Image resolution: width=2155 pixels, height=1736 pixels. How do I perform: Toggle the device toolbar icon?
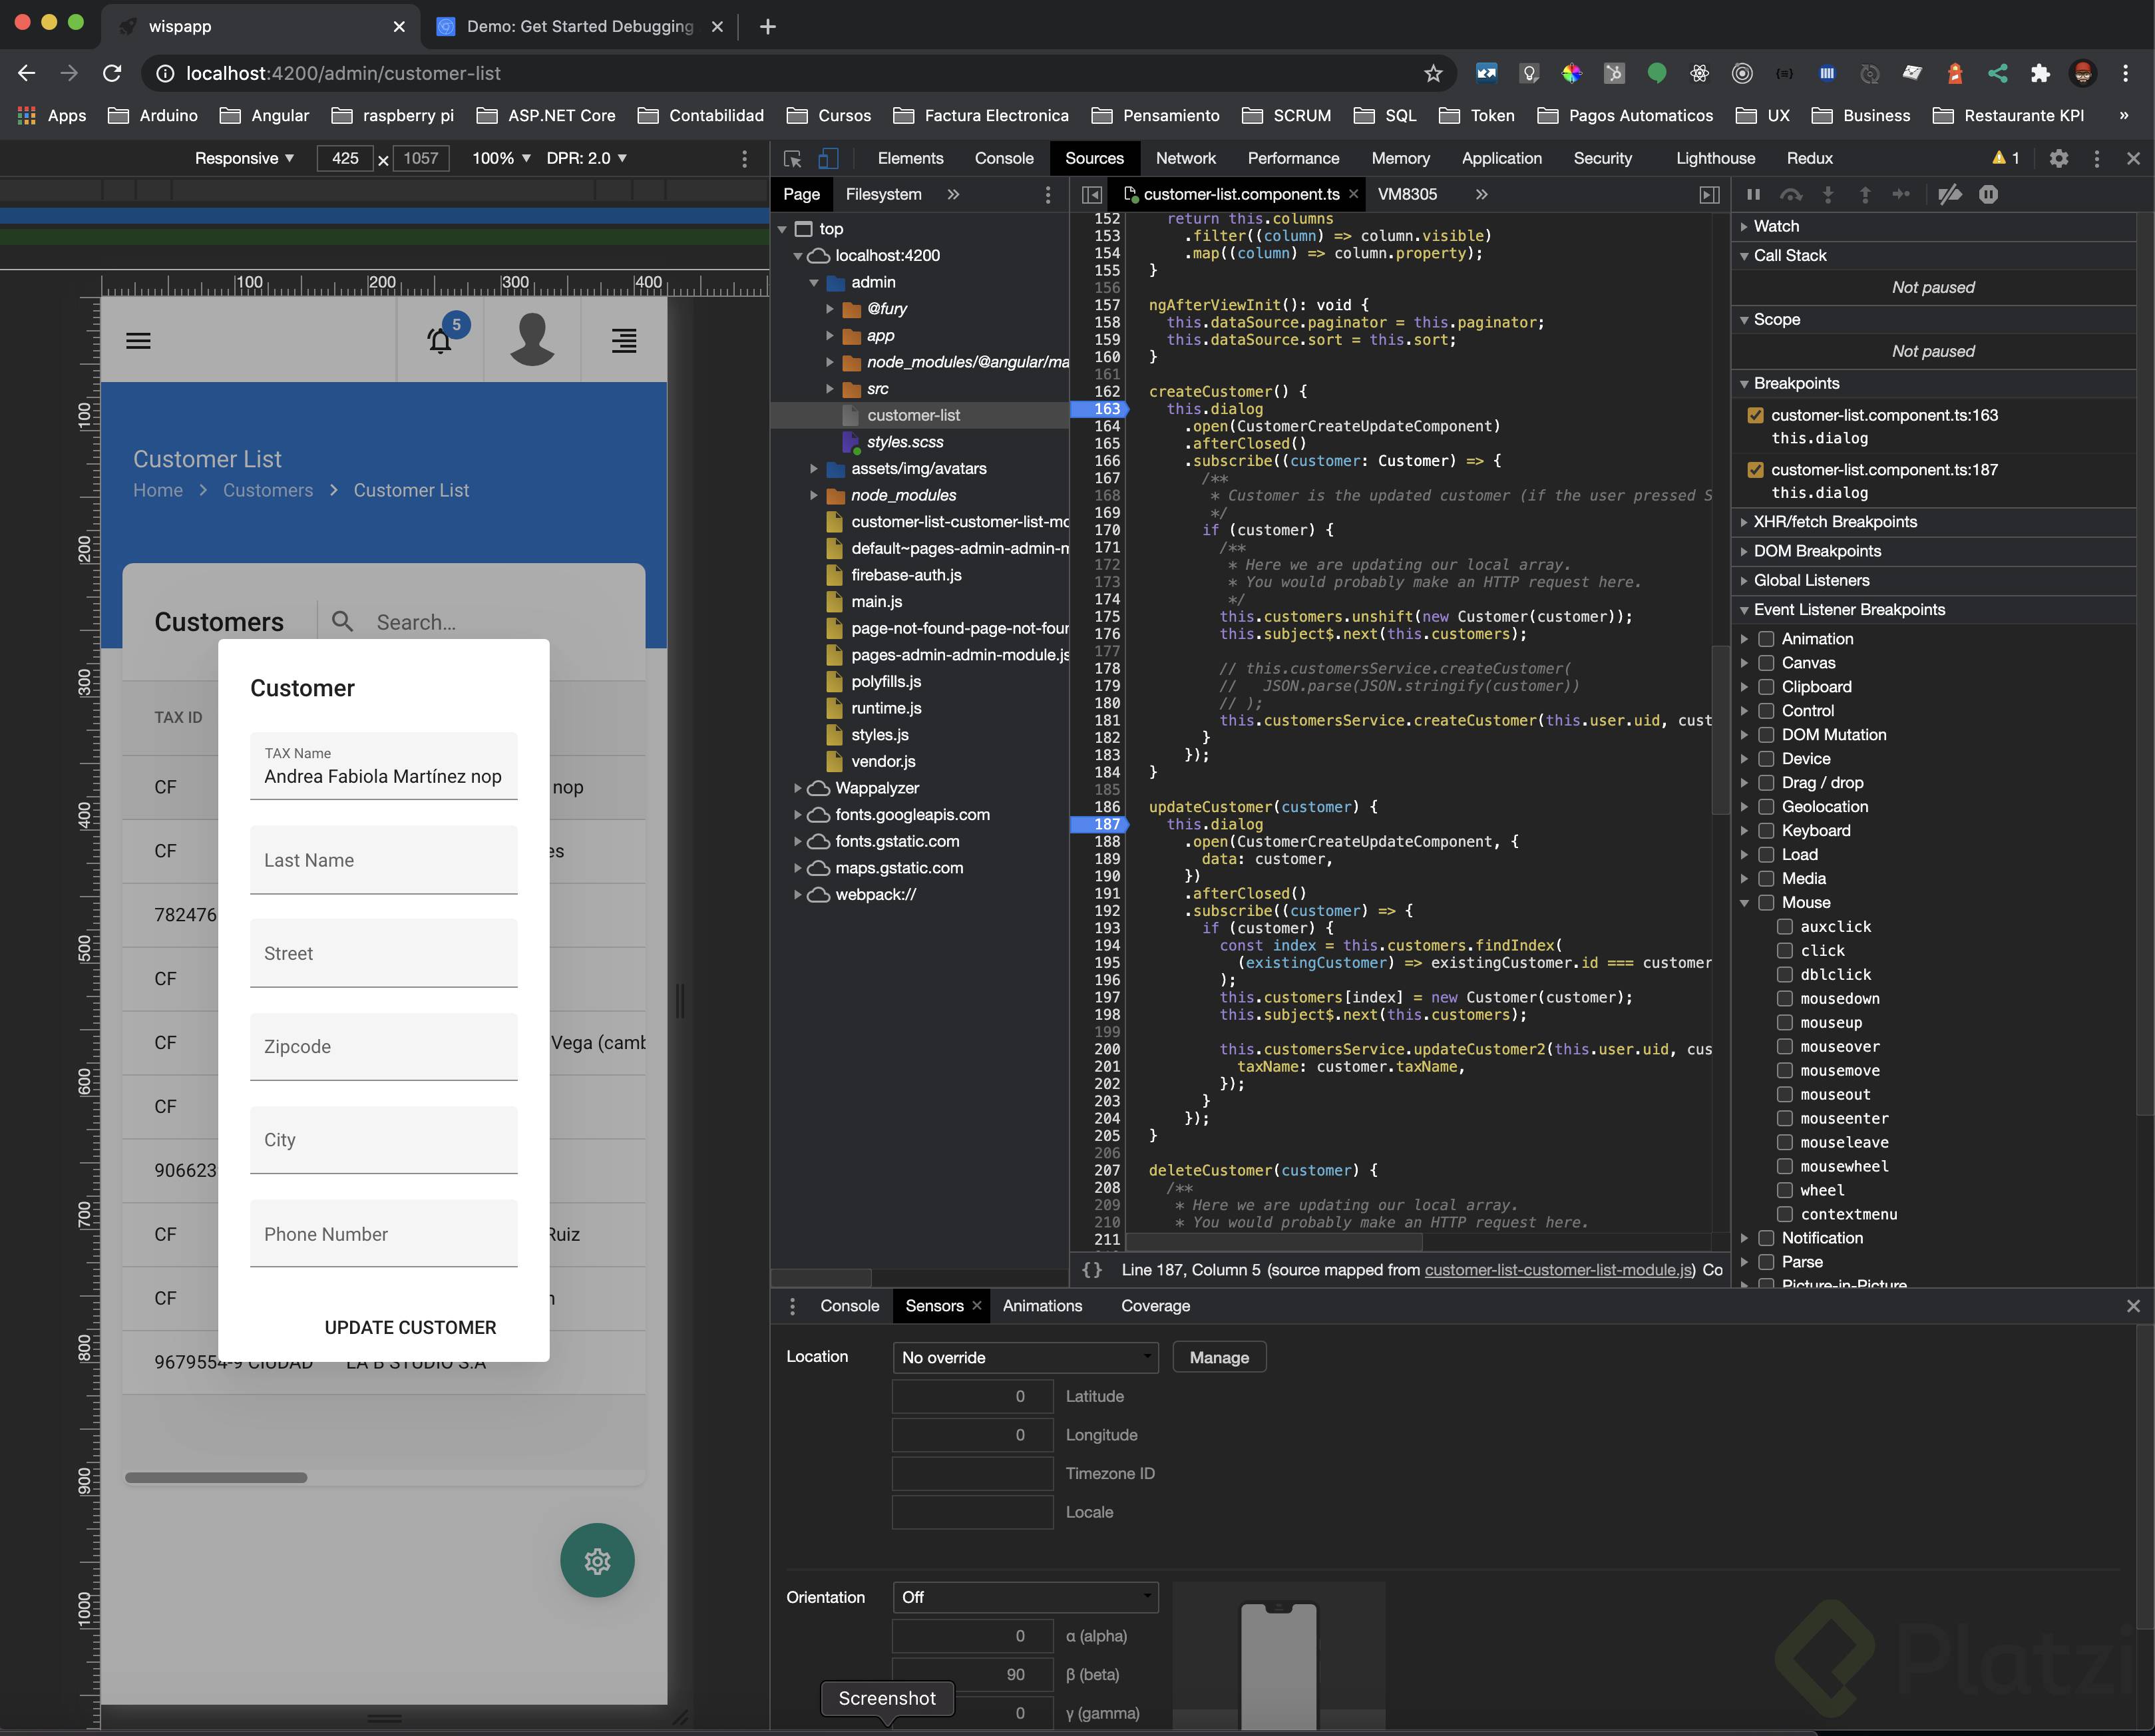tap(828, 159)
